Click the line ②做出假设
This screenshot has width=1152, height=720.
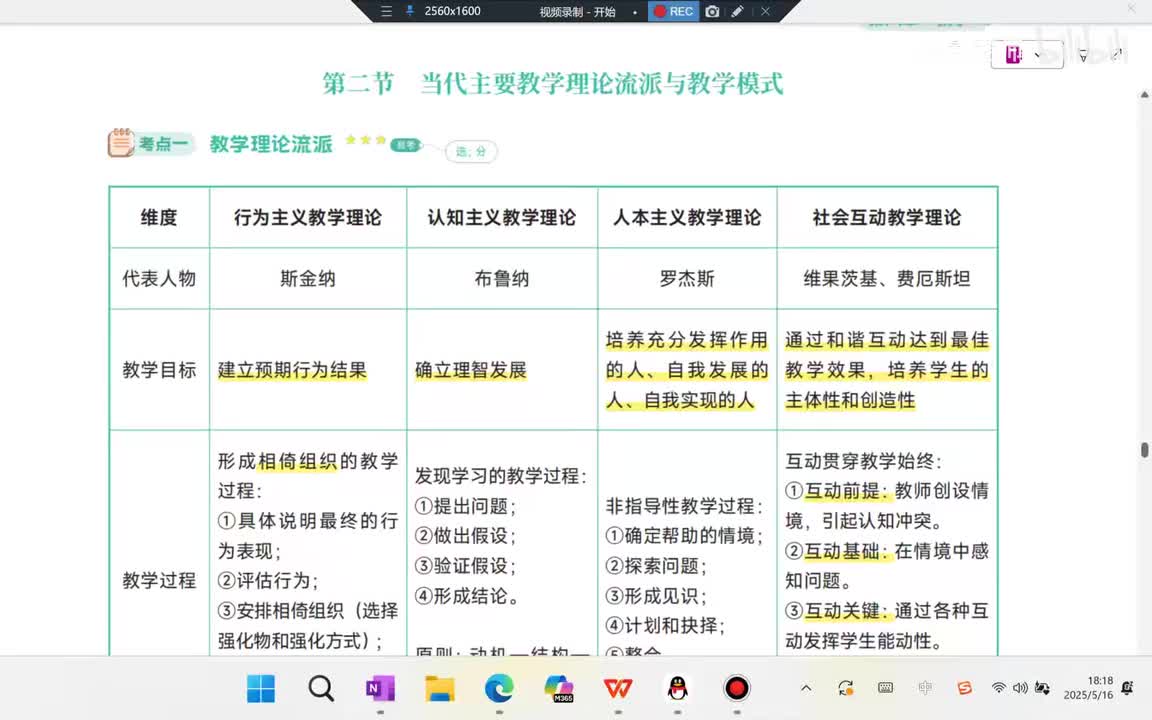tap(466, 536)
